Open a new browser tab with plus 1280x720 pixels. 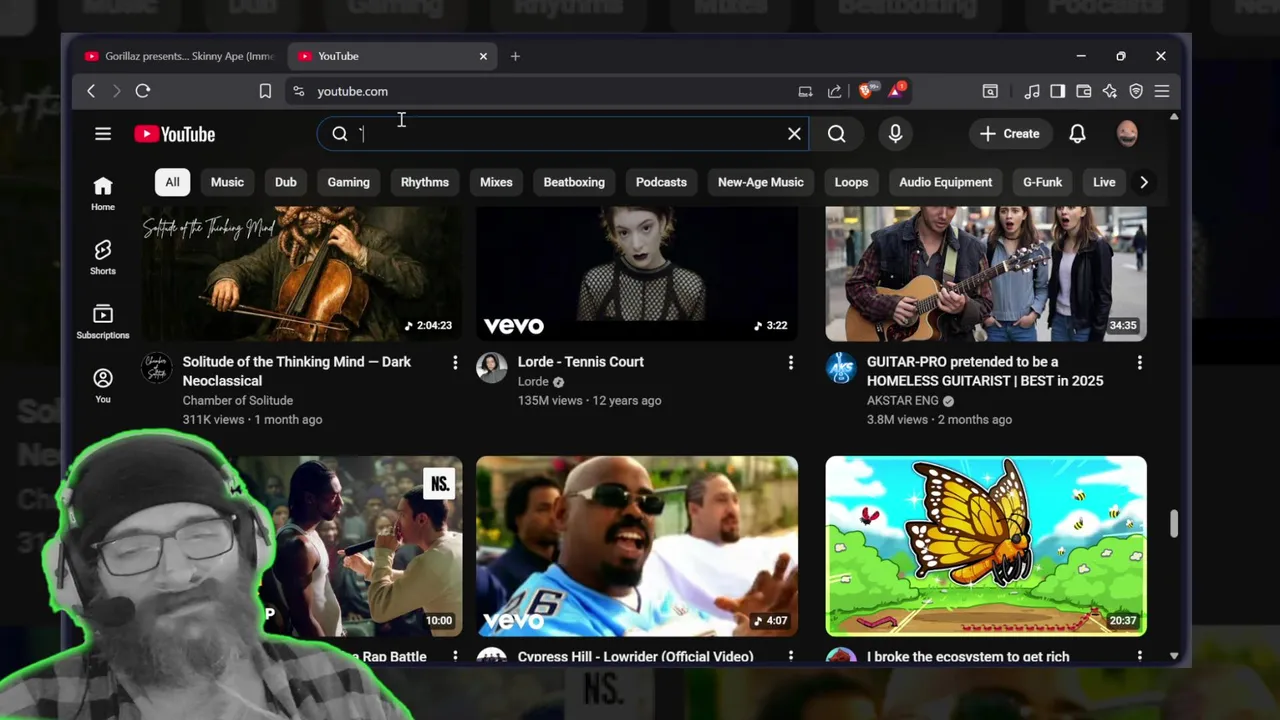click(515, 56)
